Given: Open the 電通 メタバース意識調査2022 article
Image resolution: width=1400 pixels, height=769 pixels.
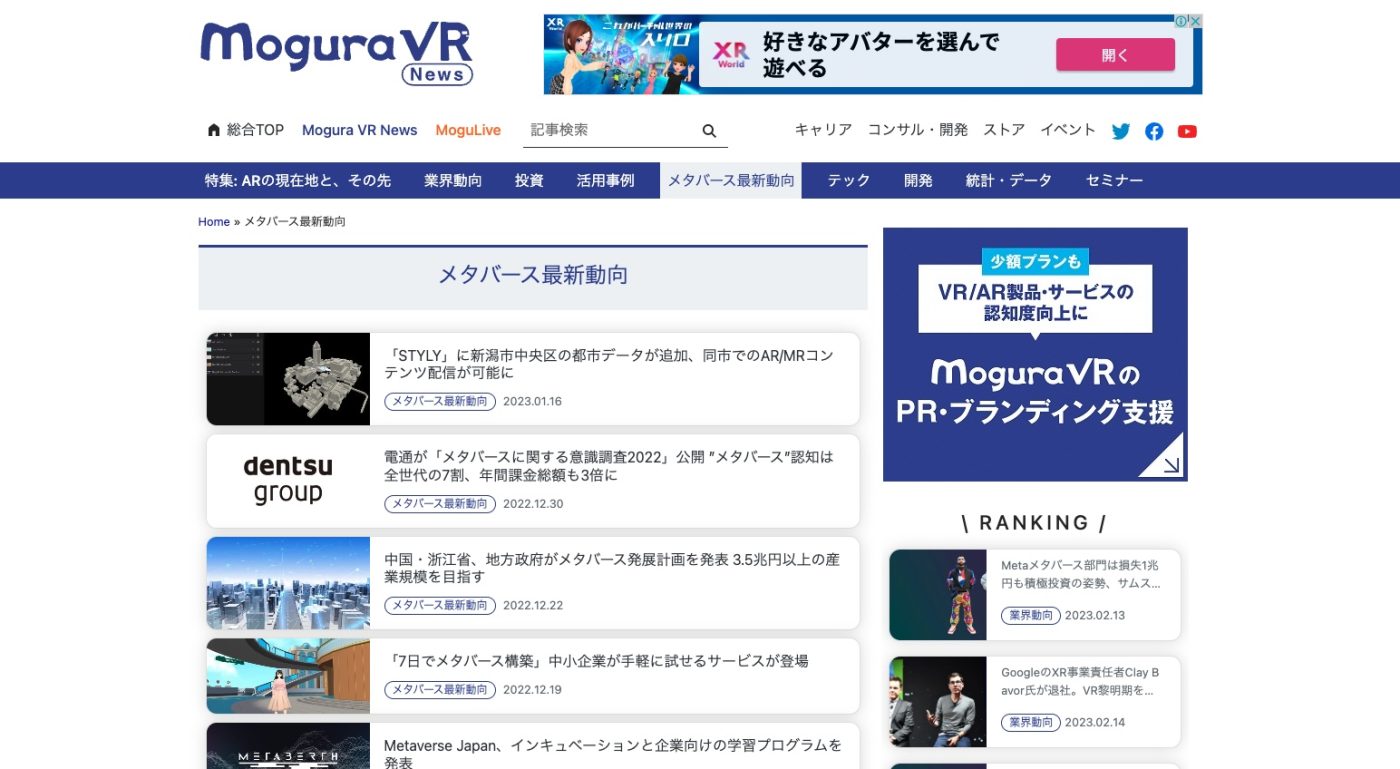Looking at the screenshot, I should tap(609, 466).
